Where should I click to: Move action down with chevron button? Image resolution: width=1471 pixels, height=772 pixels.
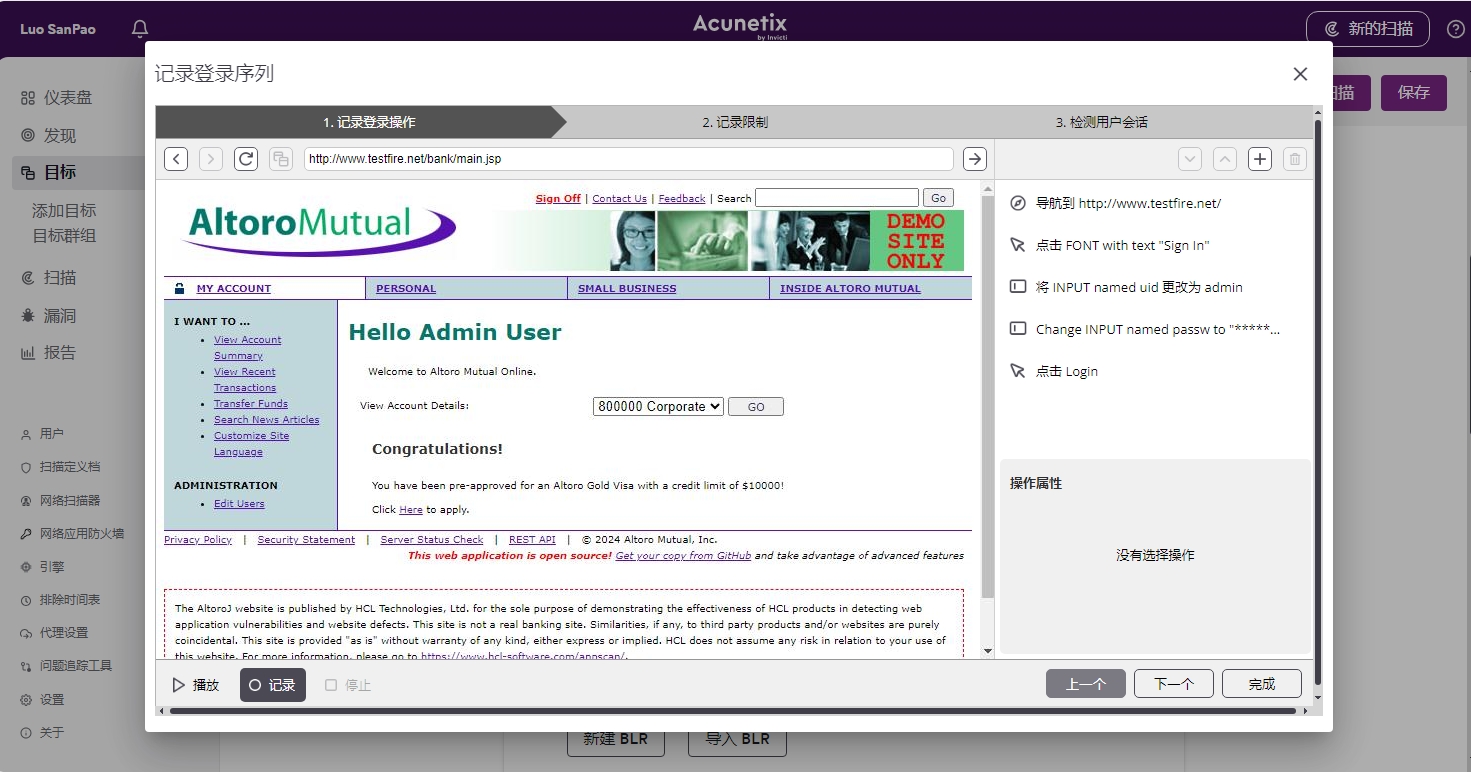pos(1189,159)
